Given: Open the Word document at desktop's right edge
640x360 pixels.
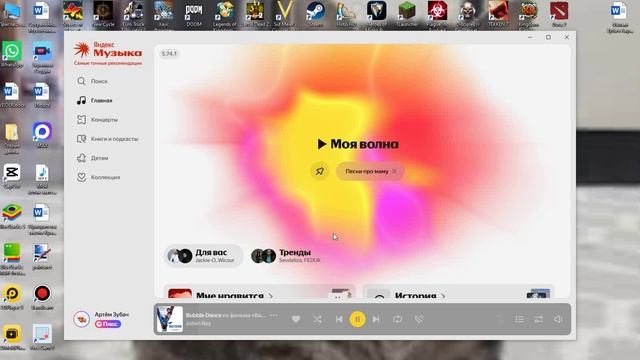Looking at the screenshot, I should [619, 16].
